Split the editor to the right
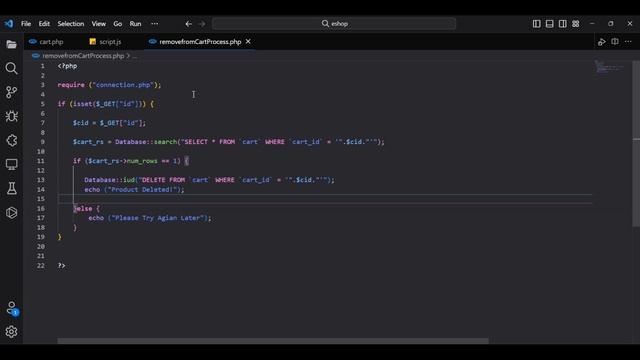Image resolution: width=640 pixels, height=360 pixels. pyautogui.click(x=615, y=42)
